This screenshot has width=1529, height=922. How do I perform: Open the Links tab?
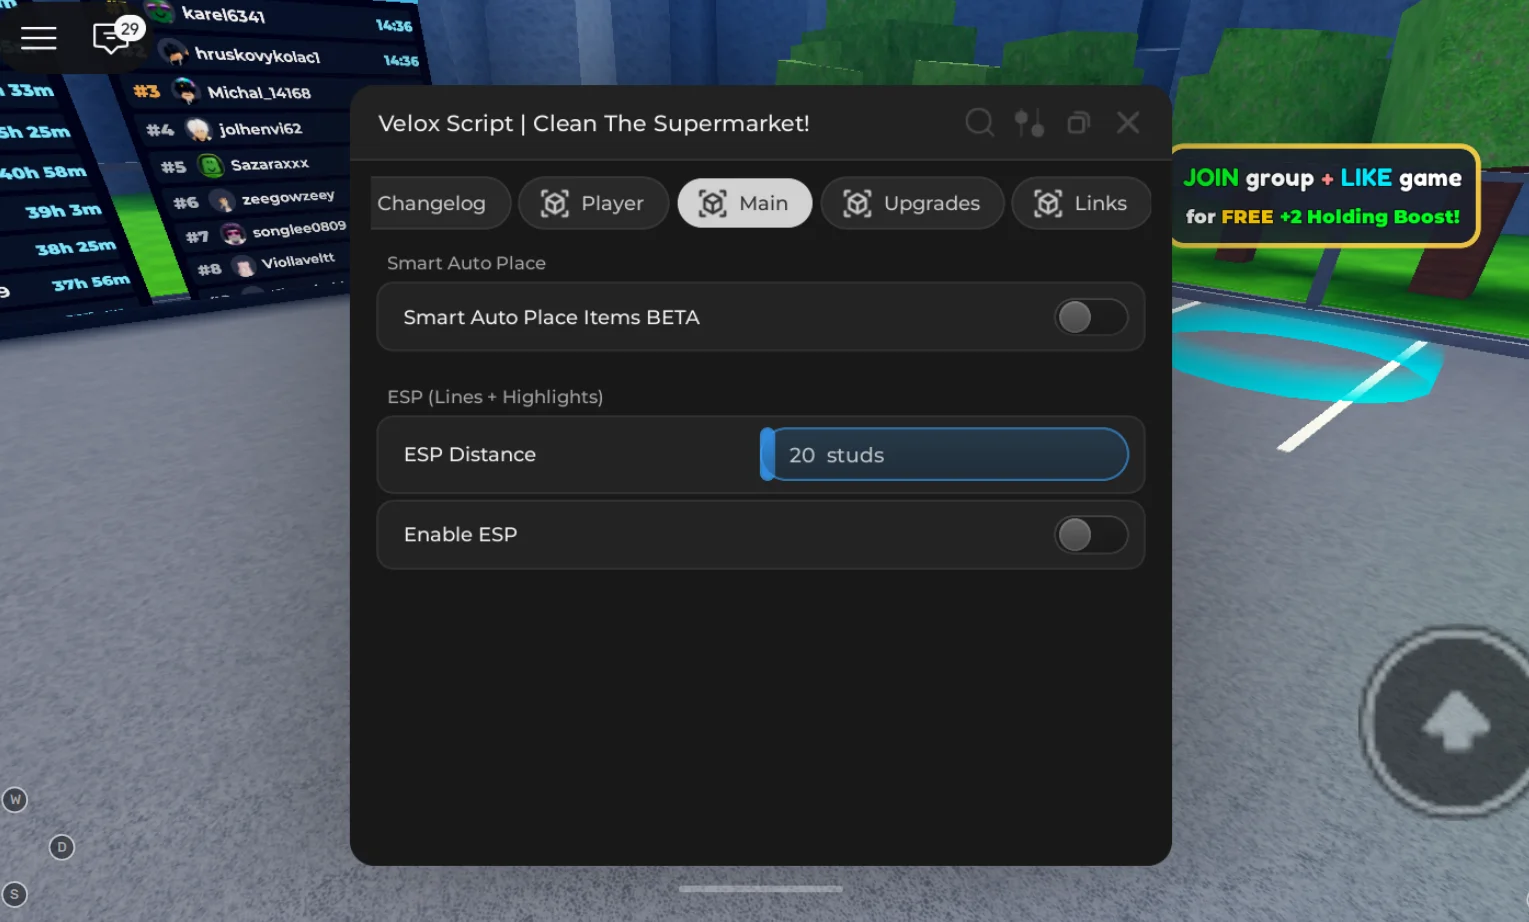tap(1081, 203)
